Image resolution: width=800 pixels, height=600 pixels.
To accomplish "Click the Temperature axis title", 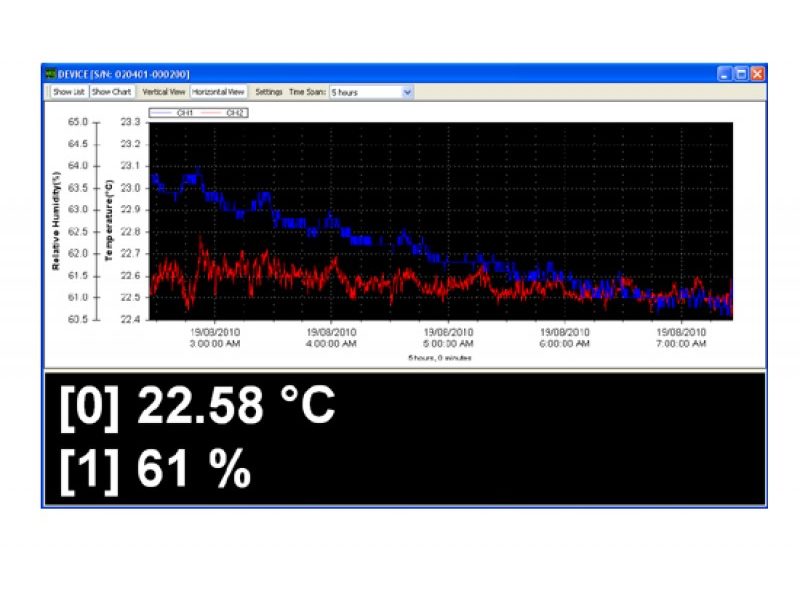I will pos(109,220).
